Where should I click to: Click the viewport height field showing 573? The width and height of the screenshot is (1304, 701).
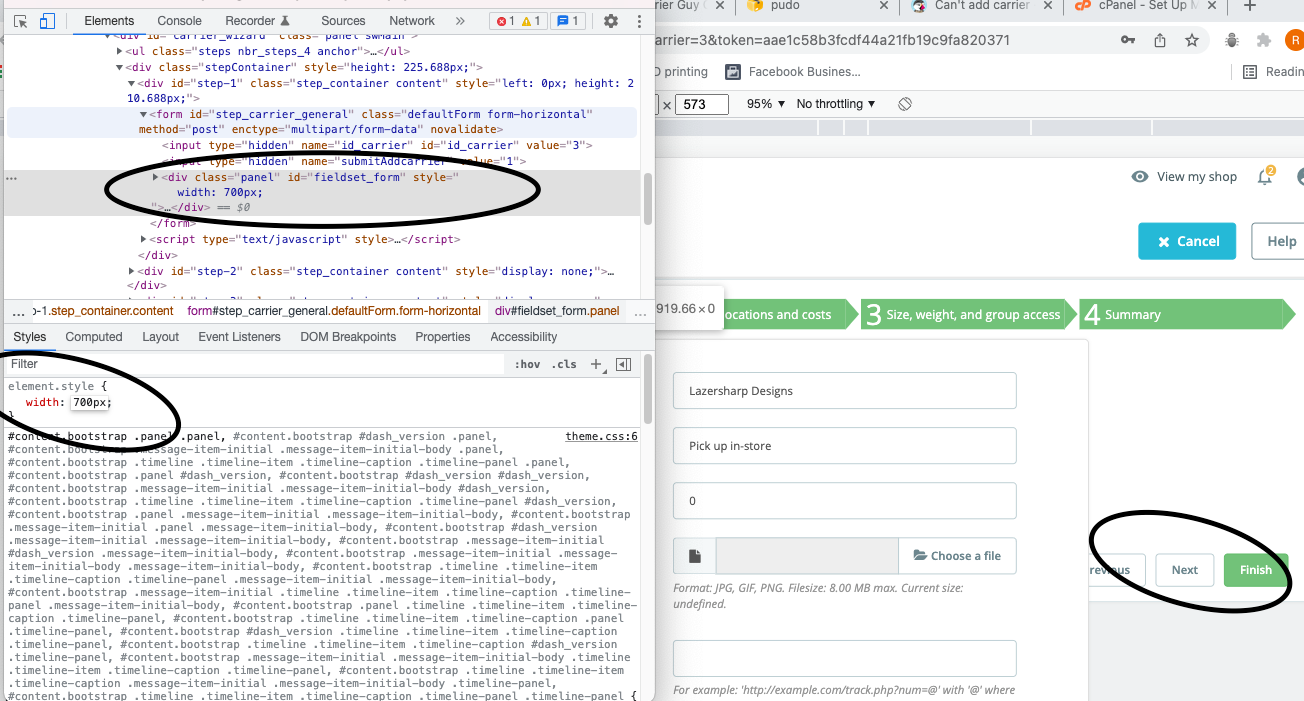702,104
